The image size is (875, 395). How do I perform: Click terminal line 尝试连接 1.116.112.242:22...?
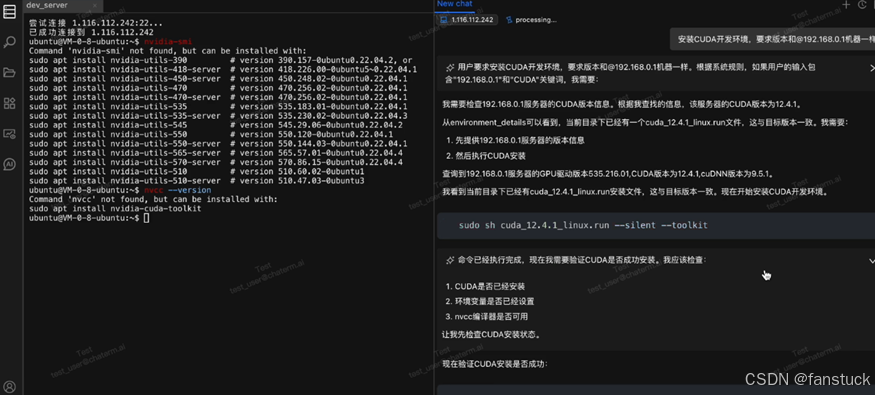click(96, 23)
